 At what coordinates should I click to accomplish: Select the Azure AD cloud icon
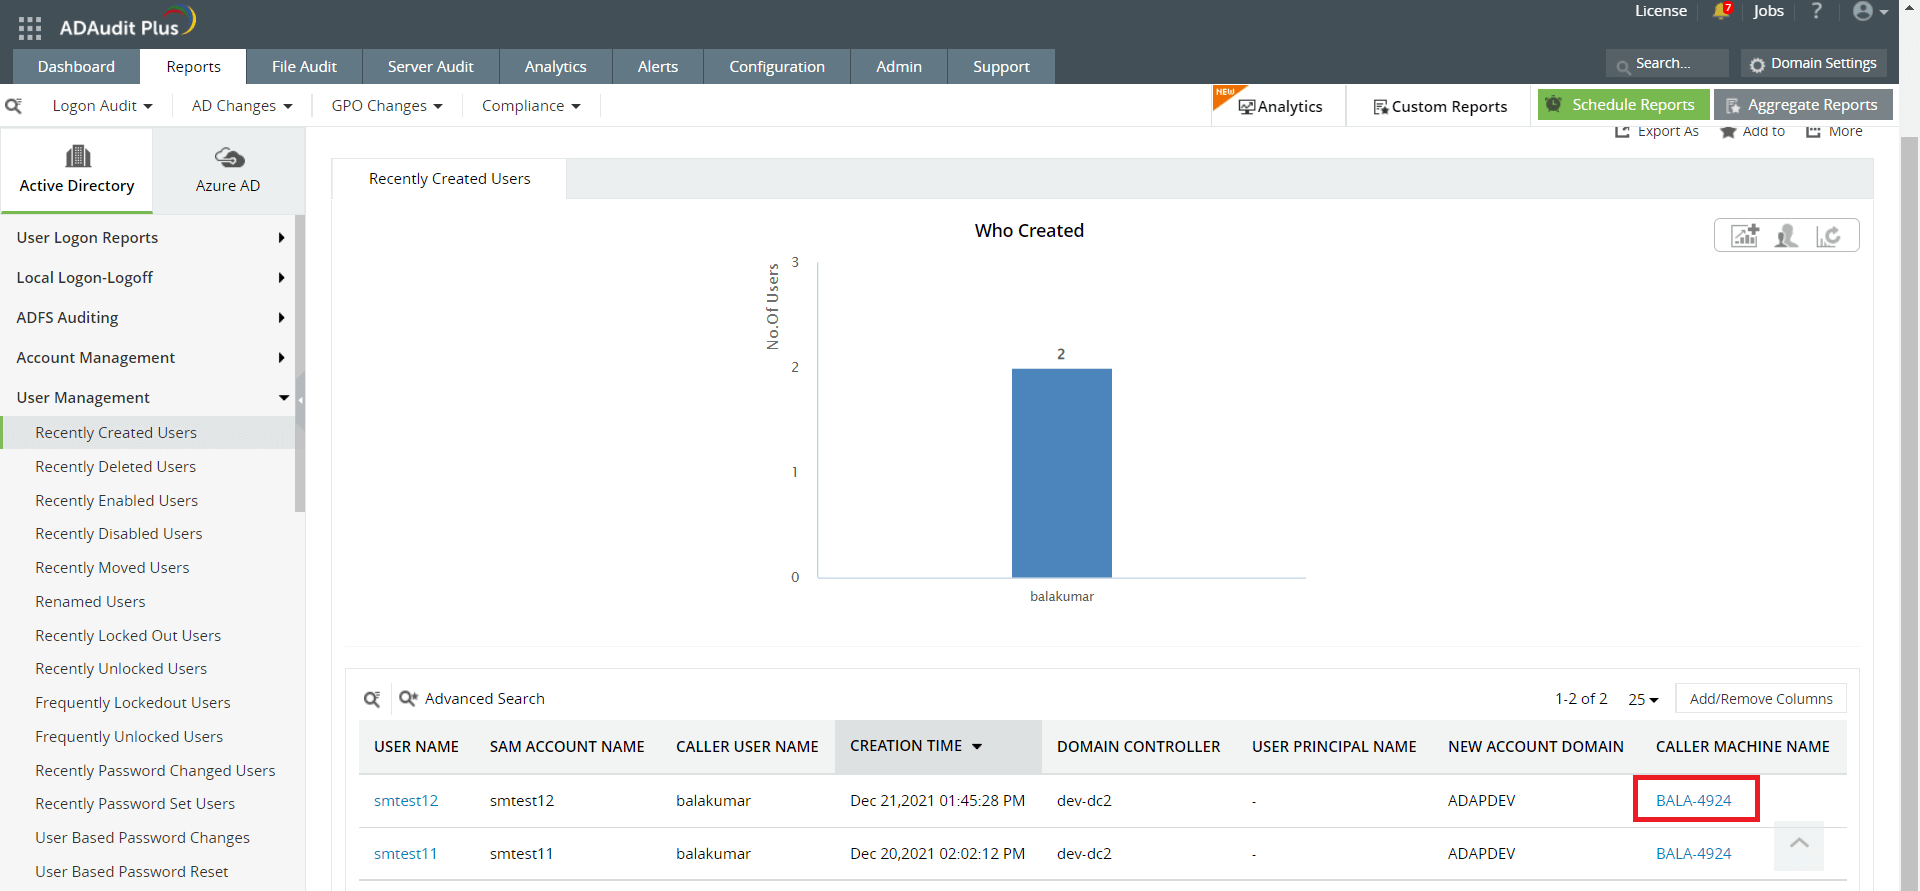(x=229, y=158)
